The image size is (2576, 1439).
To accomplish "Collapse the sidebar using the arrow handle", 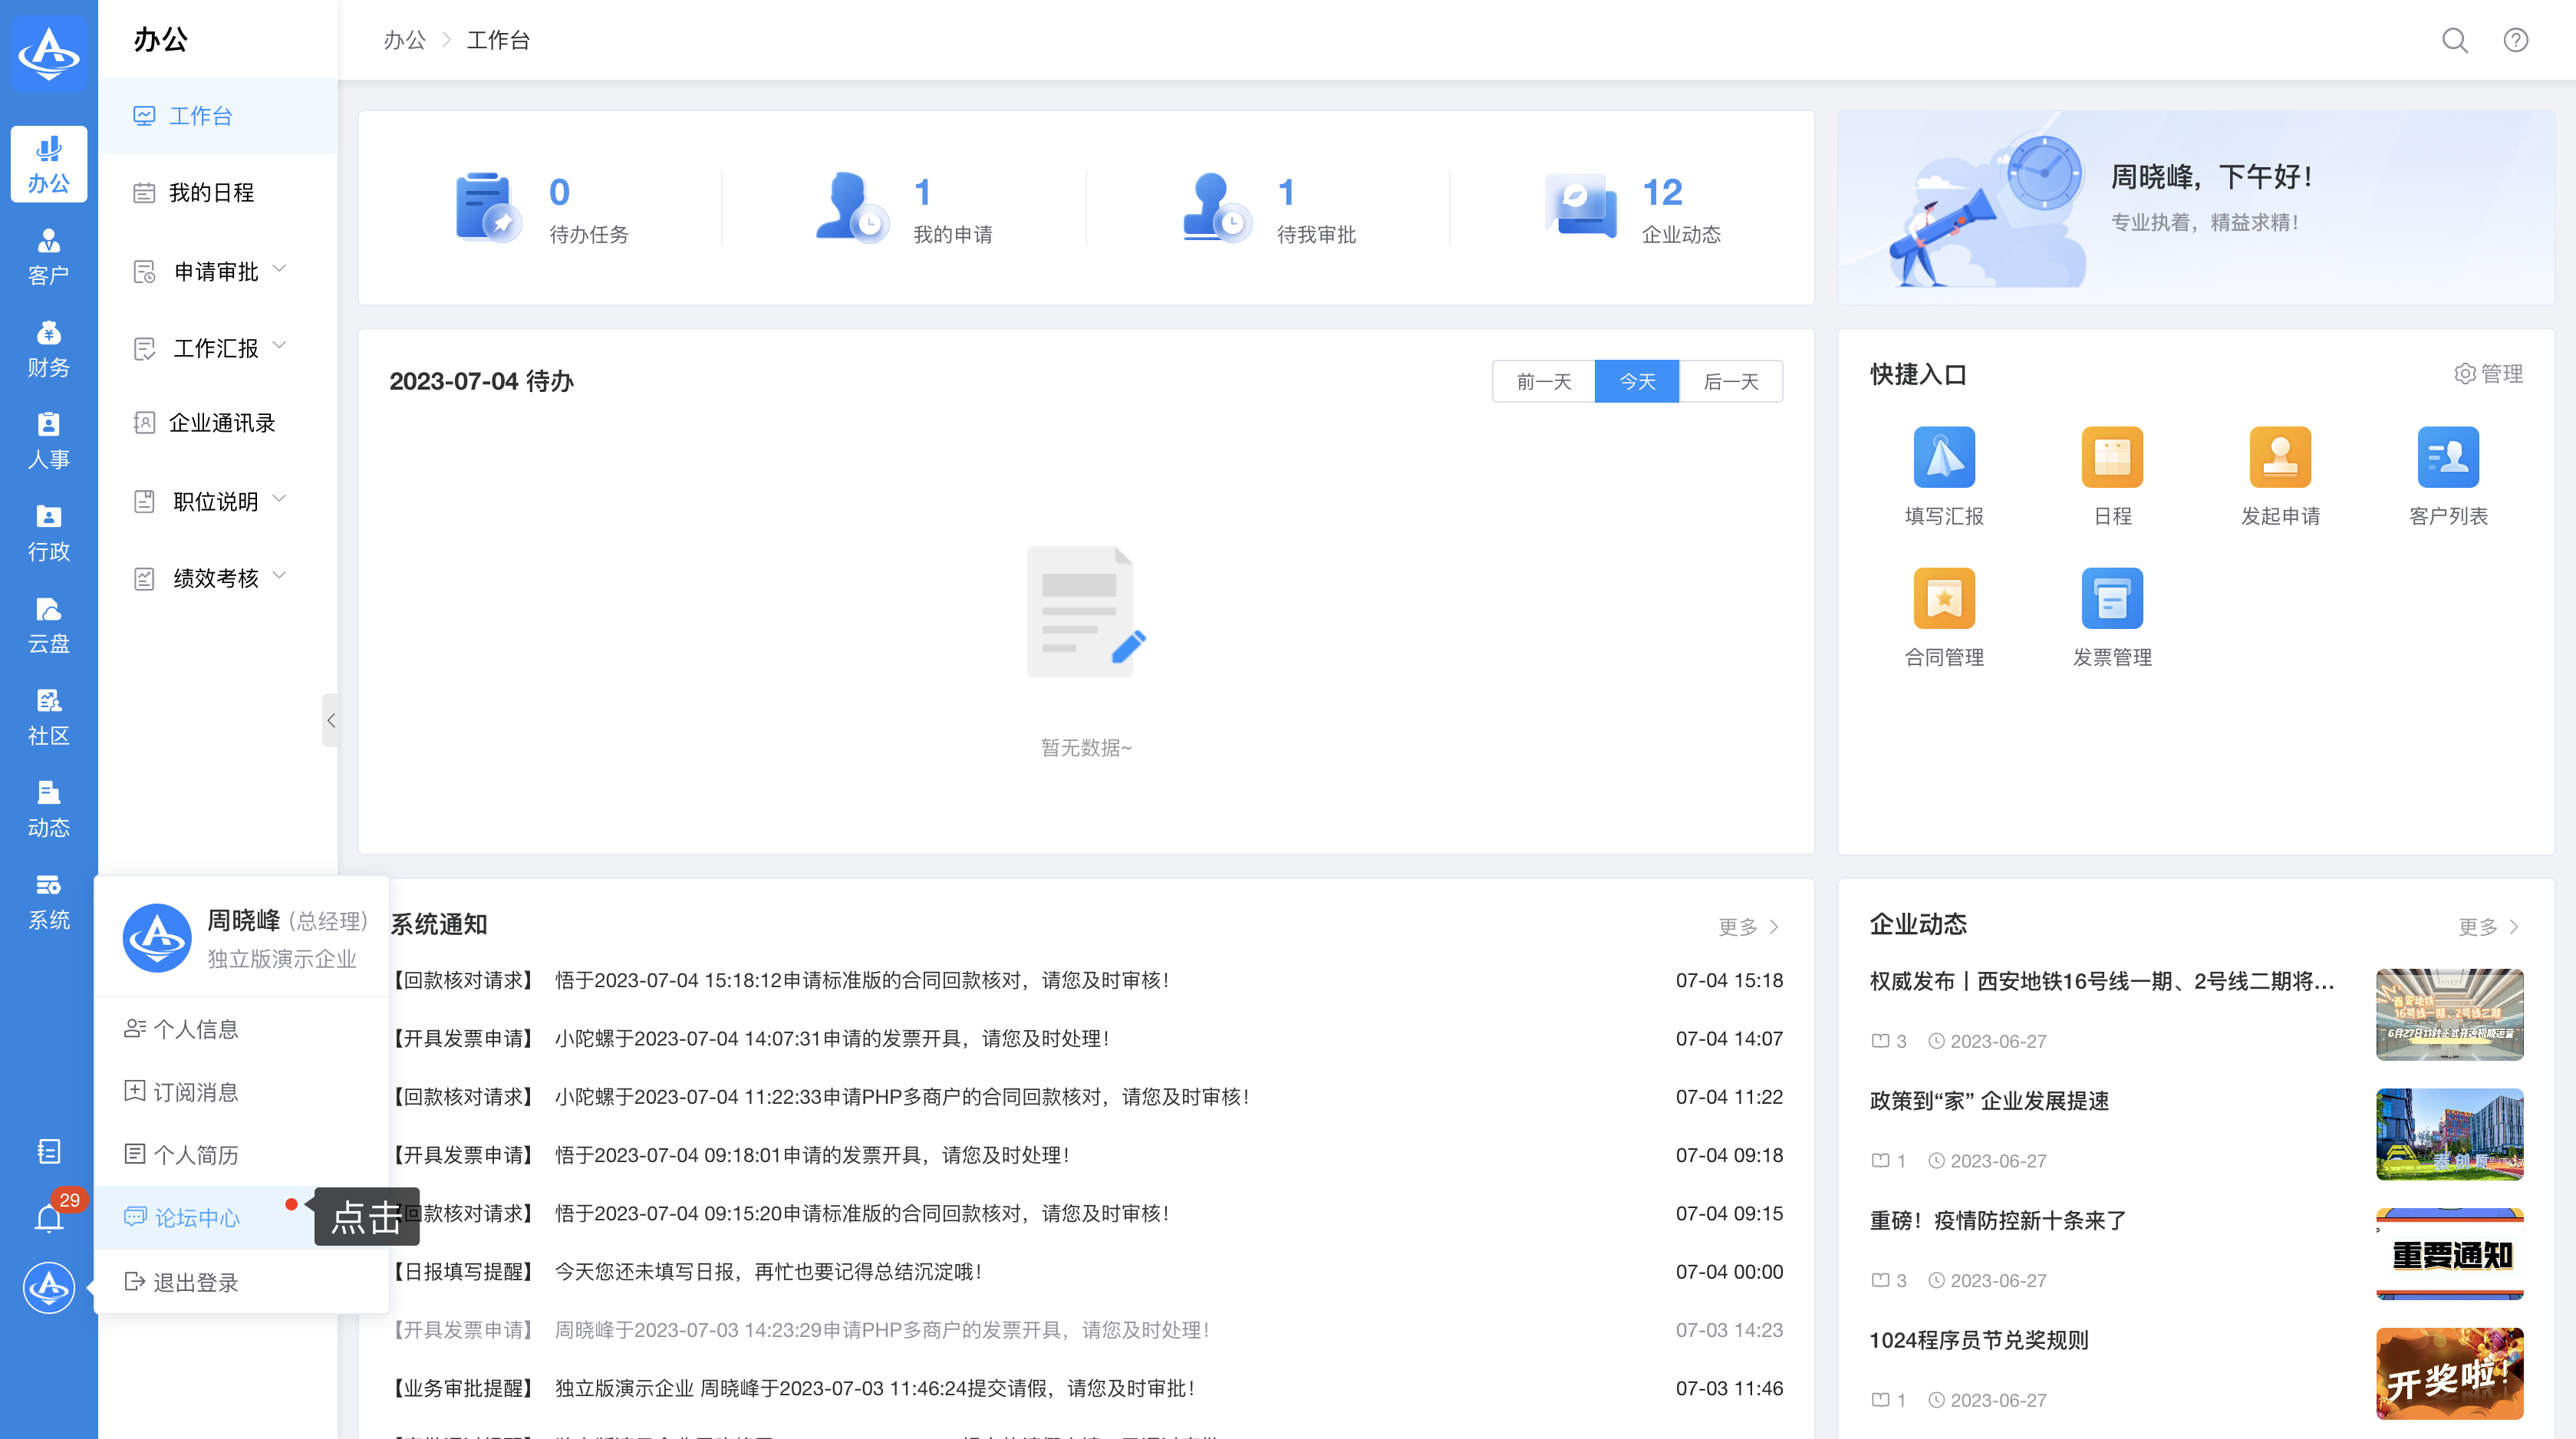I will pos(330,720).
